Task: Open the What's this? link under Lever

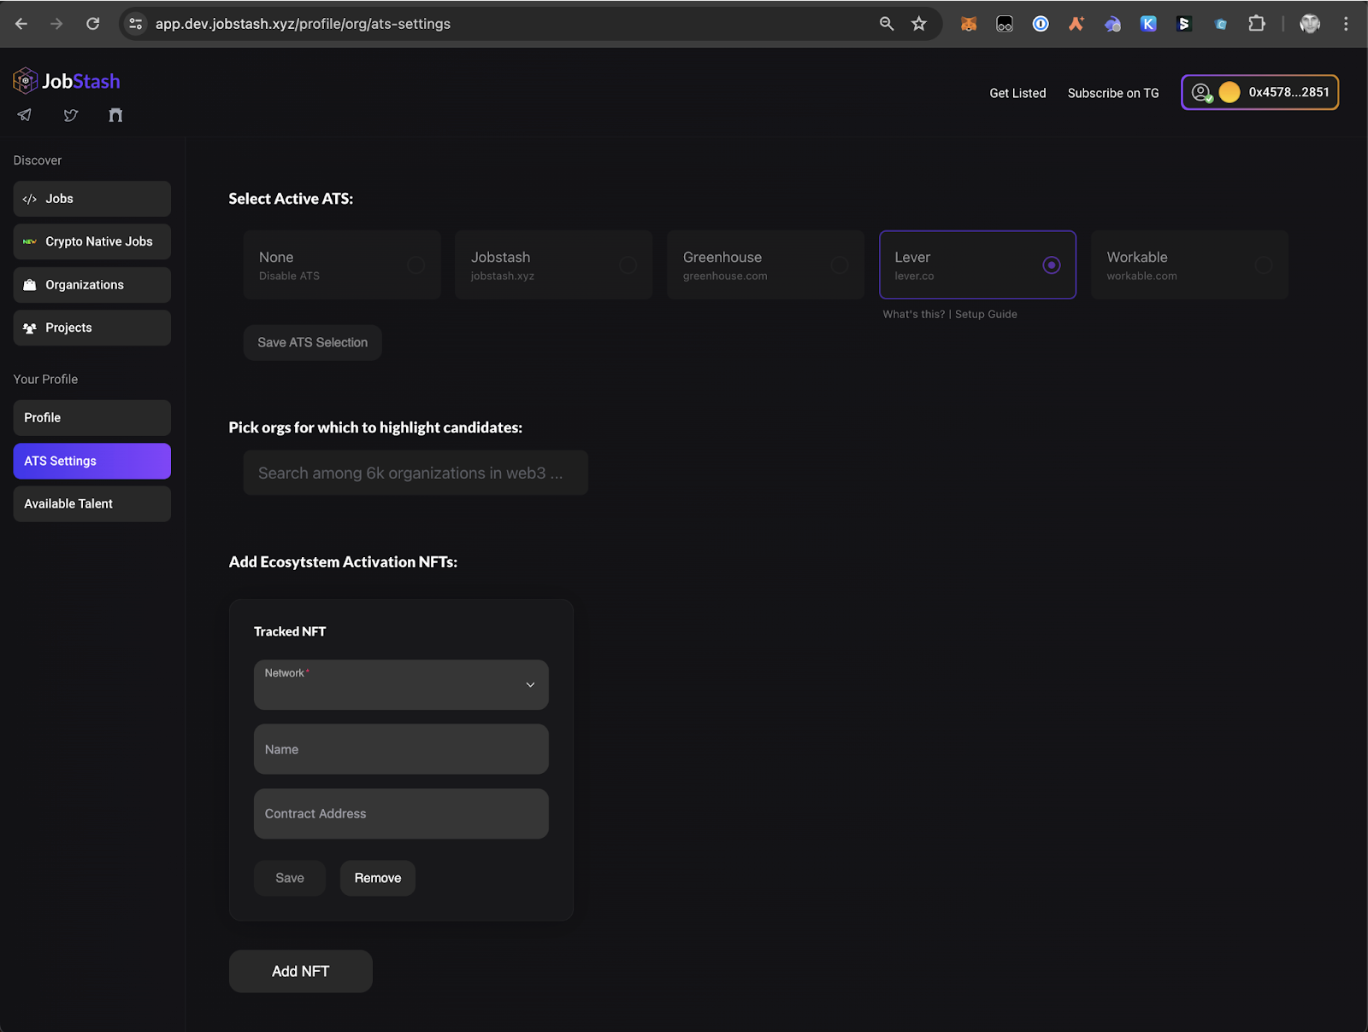Action: [x=913, y=314]
